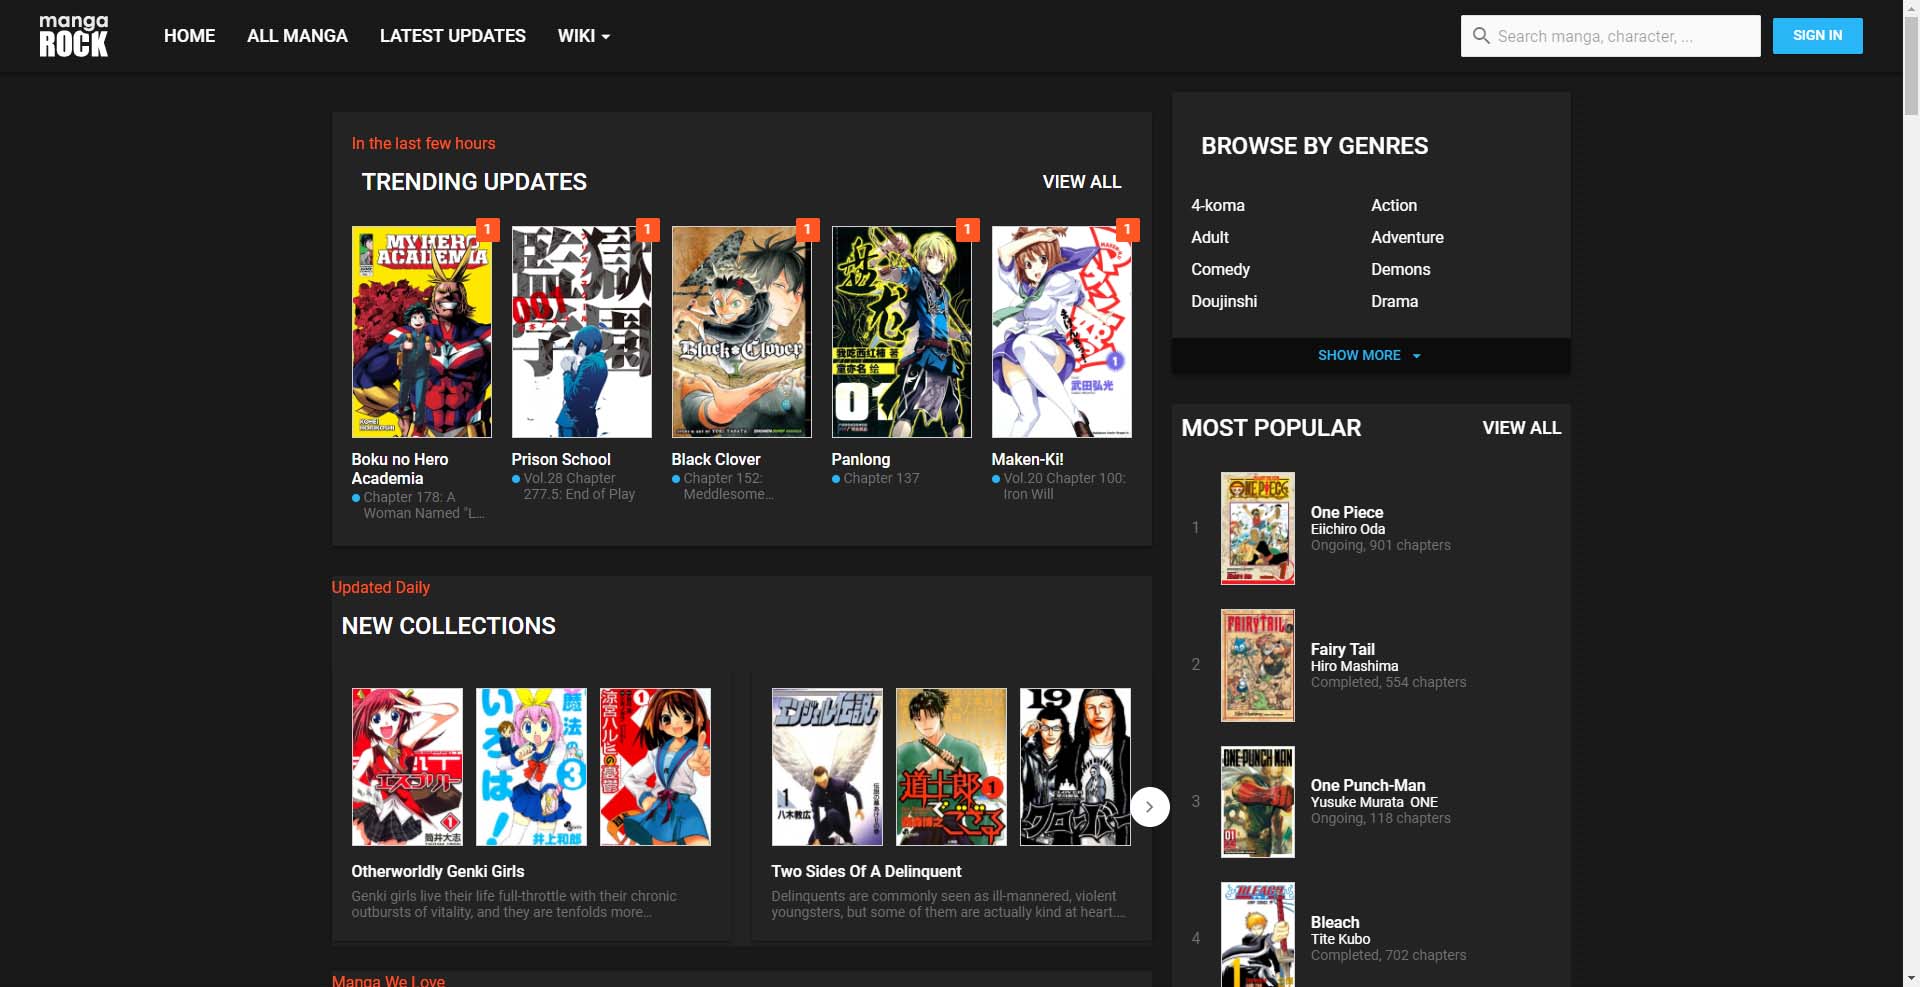Image resolution: width=1920 pixels, height=987 pixels.
Task: Browse the Doujinshi genre
Action: (1224, 301)
